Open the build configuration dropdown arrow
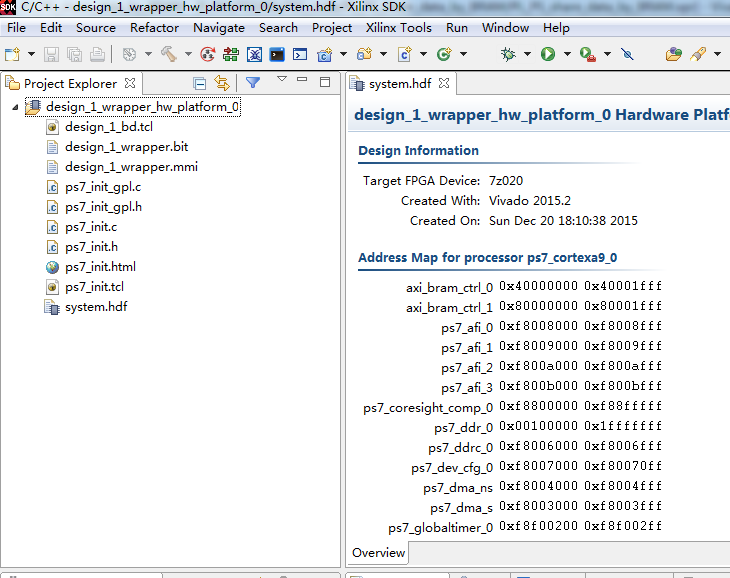 [x=148, y=54]
